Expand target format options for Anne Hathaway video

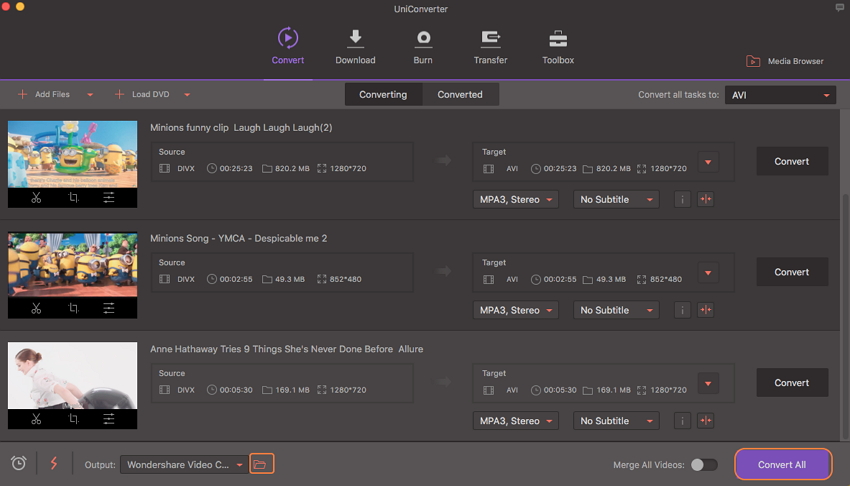708,384
